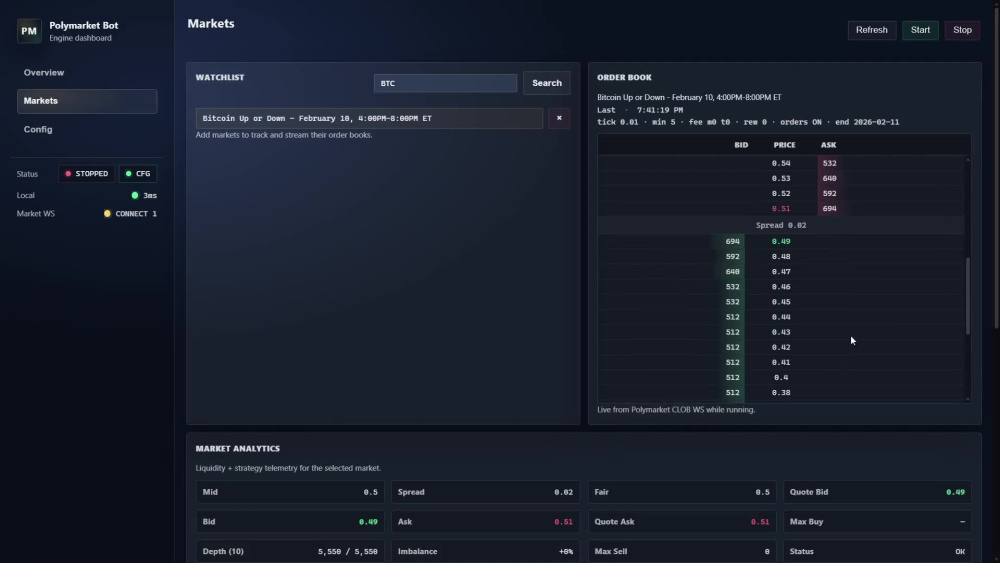Click the best bid price 0.49
This screenshot has width=1000, height=563.
tap(781, 242)
